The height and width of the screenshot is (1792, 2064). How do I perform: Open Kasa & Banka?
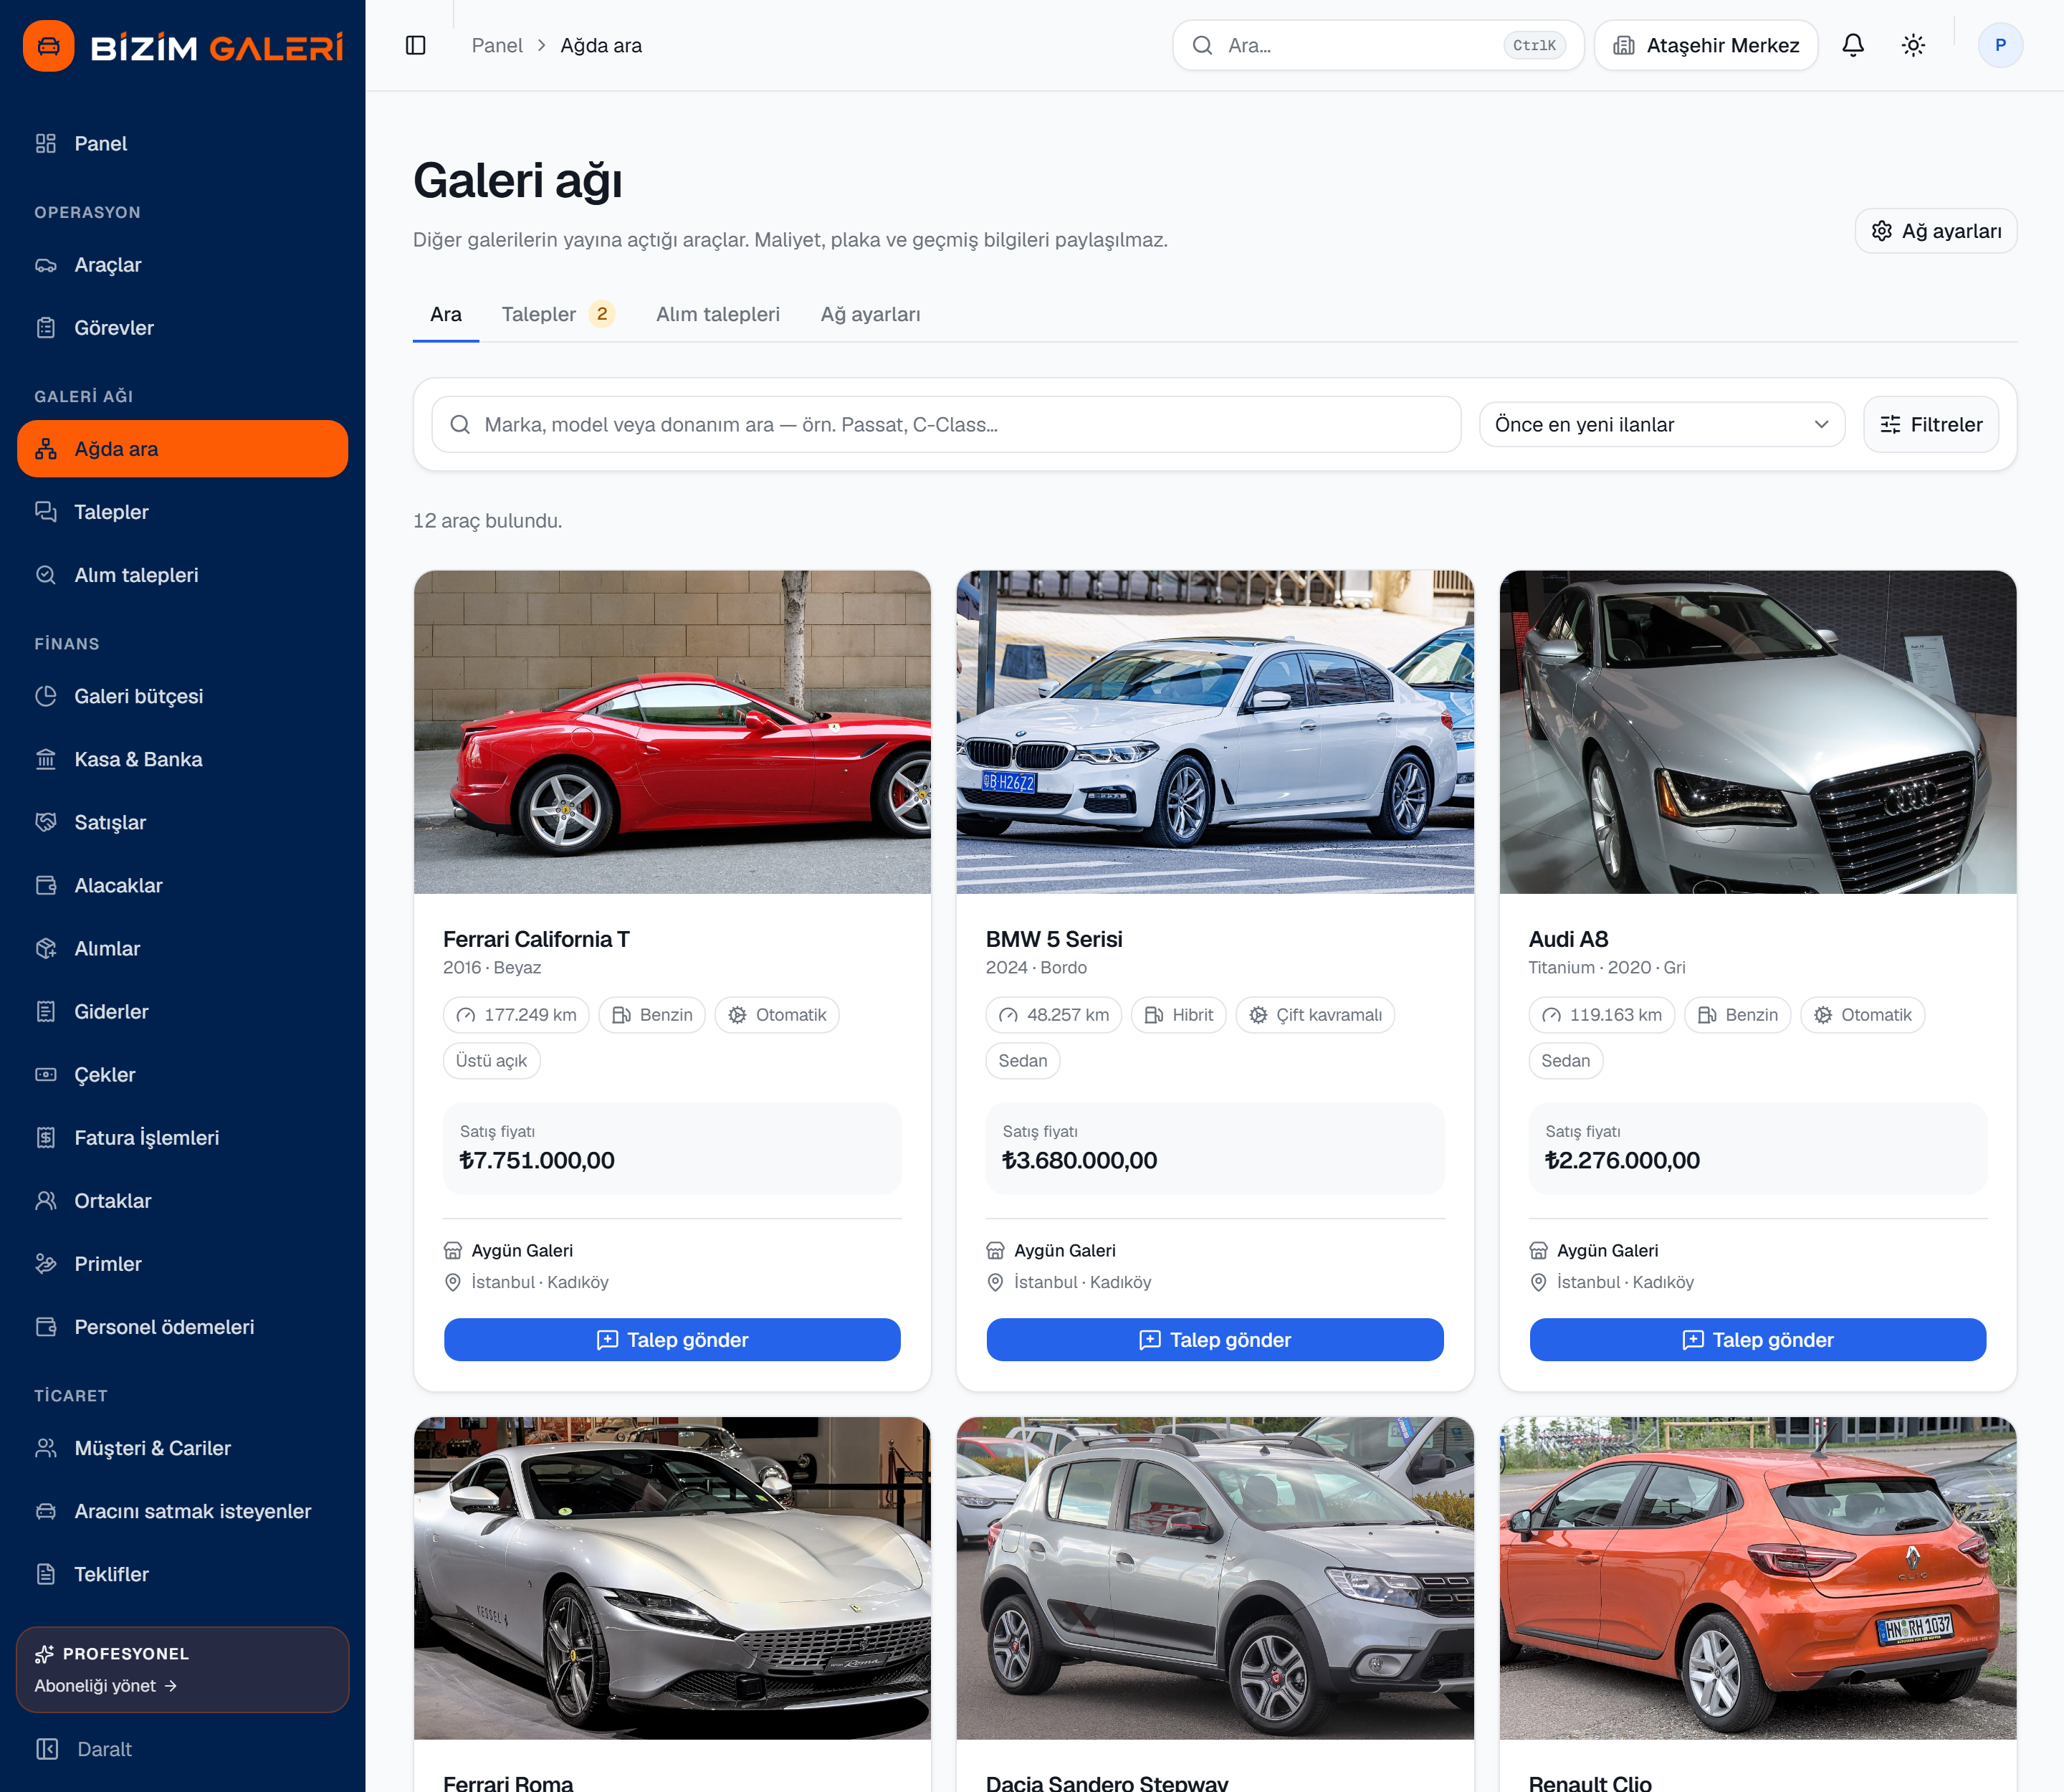[x=182, y=759]
